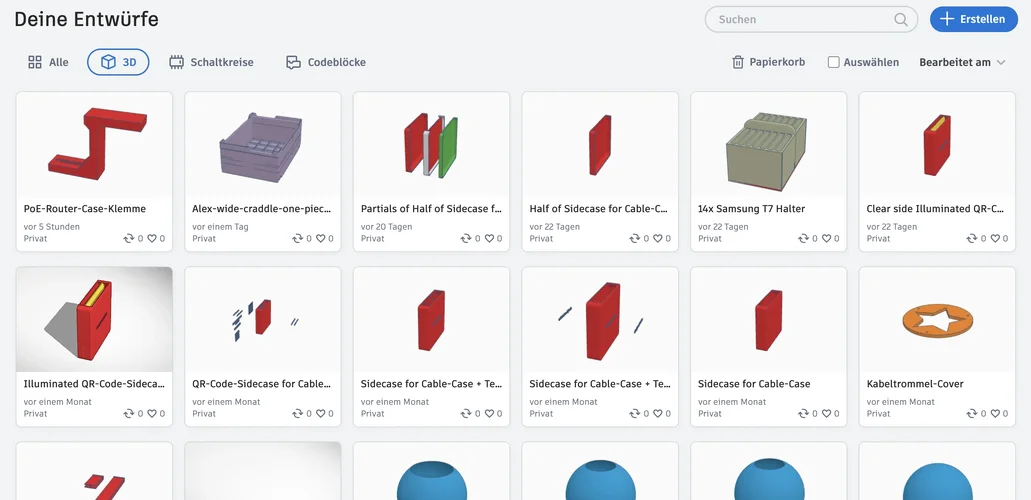1031x500 pixels.
Task: Open the Papierkorb trash bin
Action: [768, 62]
